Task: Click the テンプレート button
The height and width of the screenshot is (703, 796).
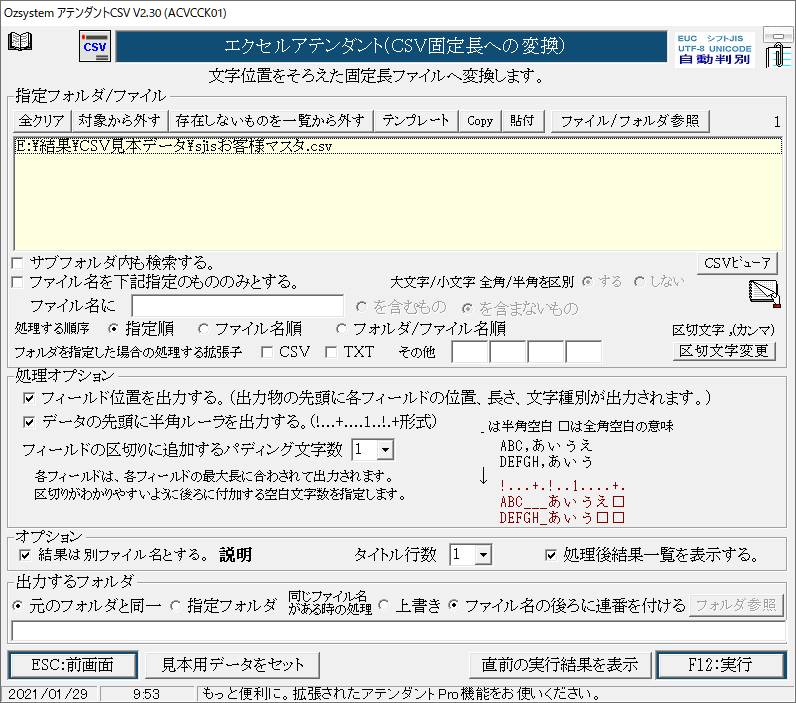Action: click(x=415, y=120)
